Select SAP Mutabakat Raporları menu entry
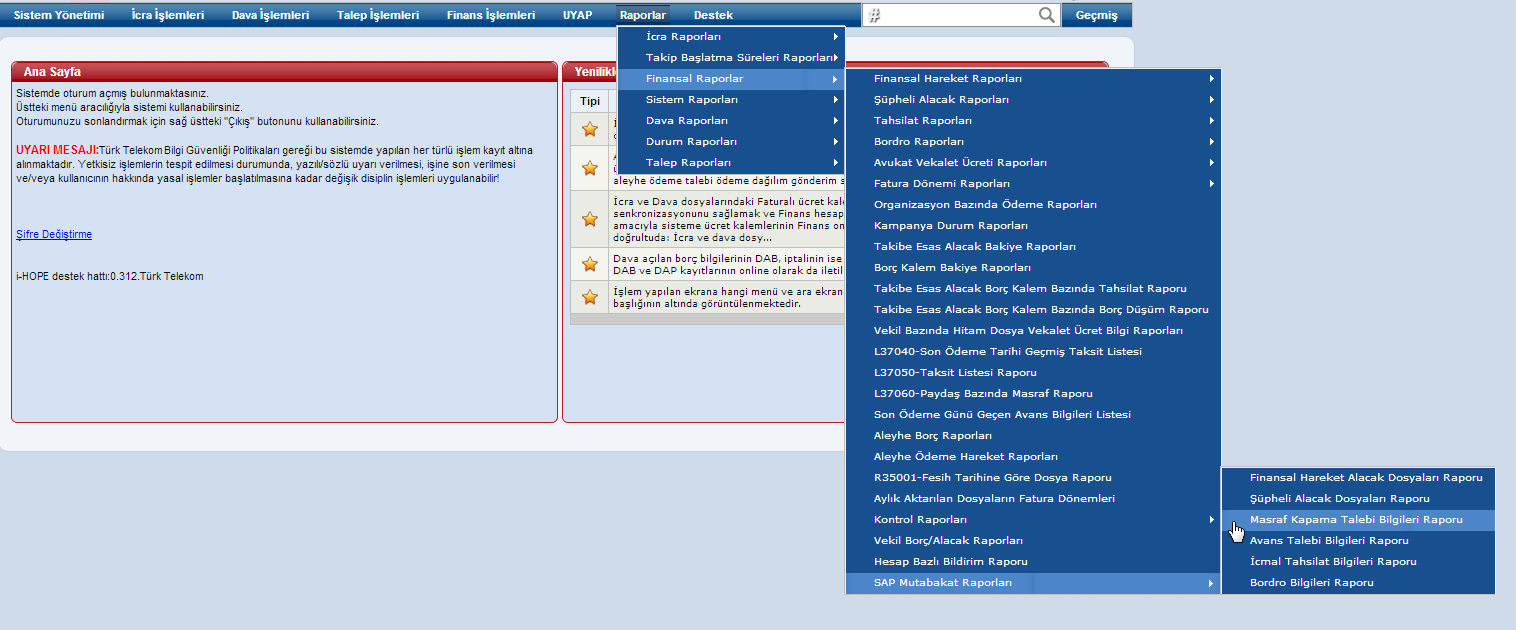The height and width of the screenshot is (630, 1516). pyautogui.click(x=1033, y=583)
